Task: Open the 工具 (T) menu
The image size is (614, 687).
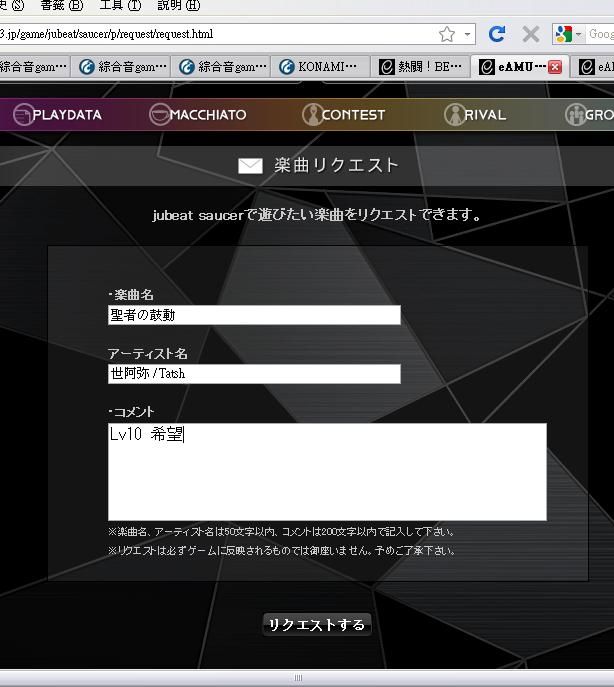Action: [120, 6]
